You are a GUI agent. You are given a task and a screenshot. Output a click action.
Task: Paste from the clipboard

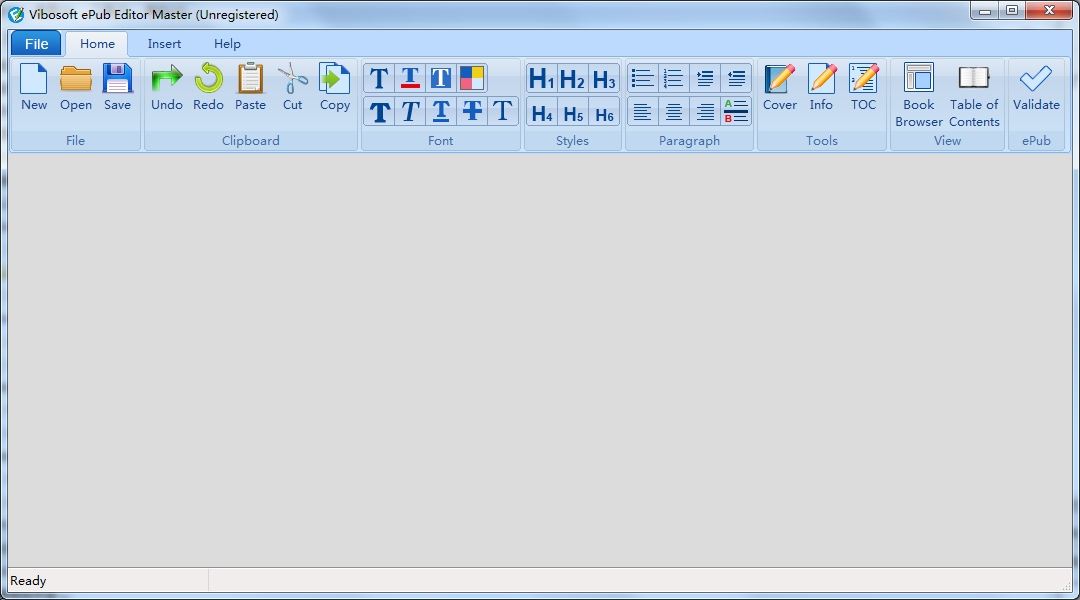click(250, 87)
